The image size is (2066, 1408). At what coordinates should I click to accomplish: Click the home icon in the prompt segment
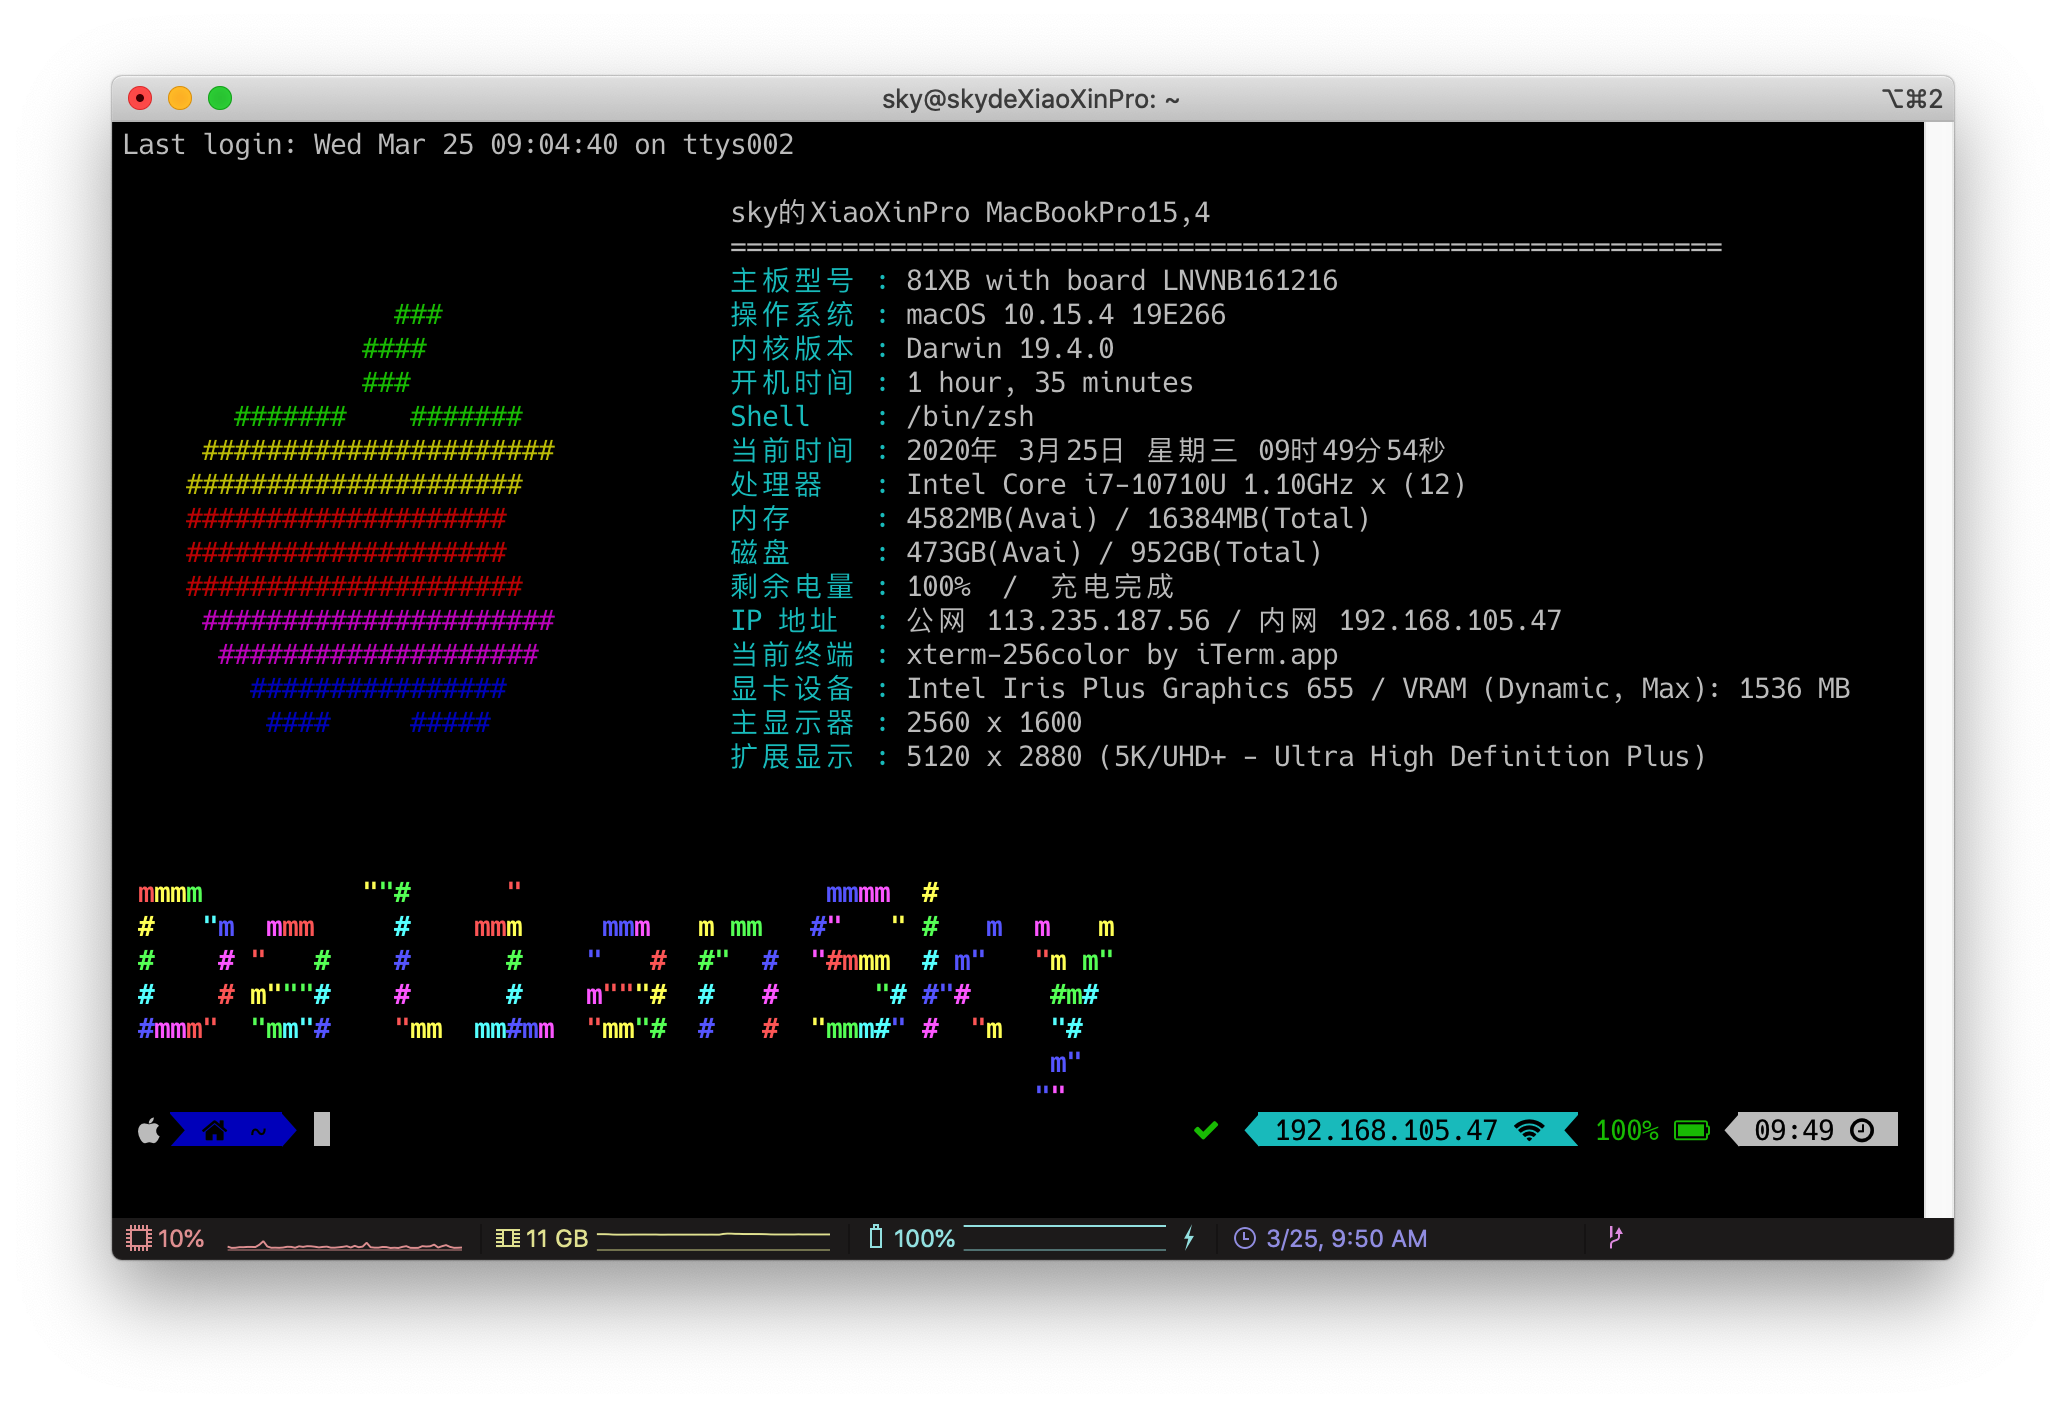pyautogui.click(x=214, y=1131)
